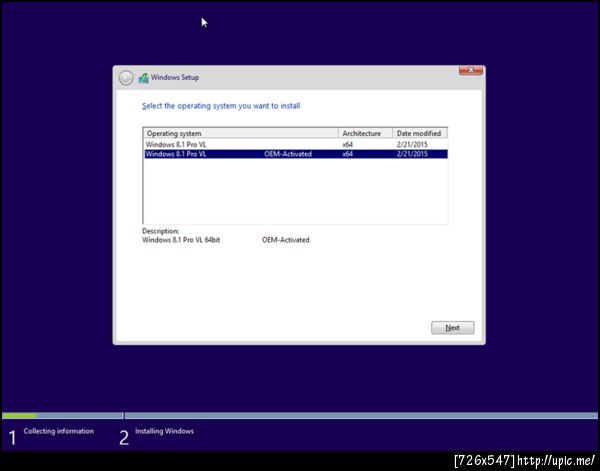Screen dimensions: 600x471
Task: Click the Windows Setup title icon
Action: click(143, 78)
